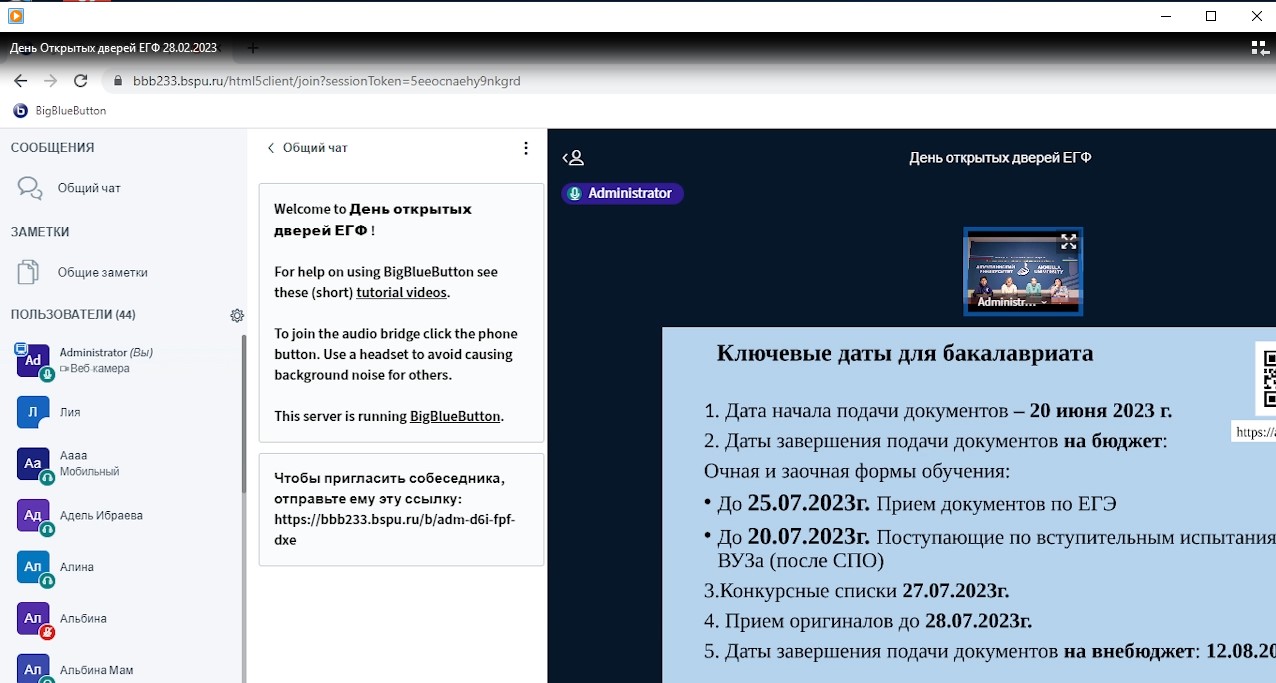Viewport: 1276px width, 683px height.
Task: Click the BigBlueButton link in welcome message
Action: pos(454,416)
